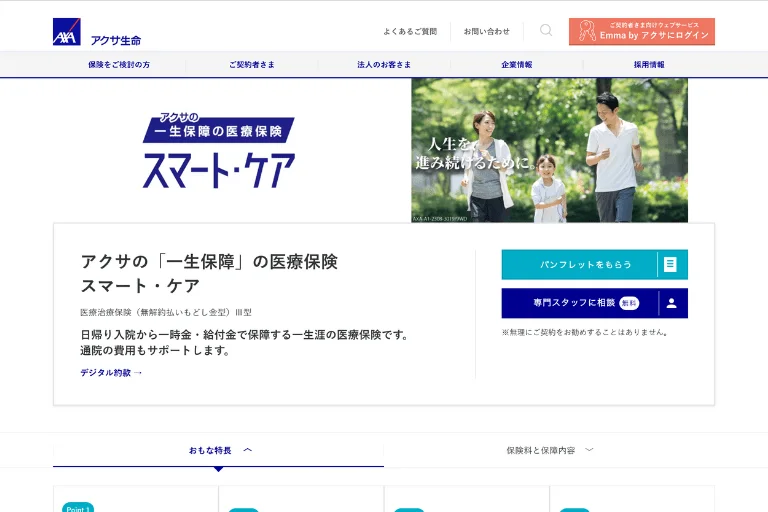Screen dimensions: 768x512
Task: Click heading アクサの「一生保障」の医療保険
Action: (x=209, y=262)
